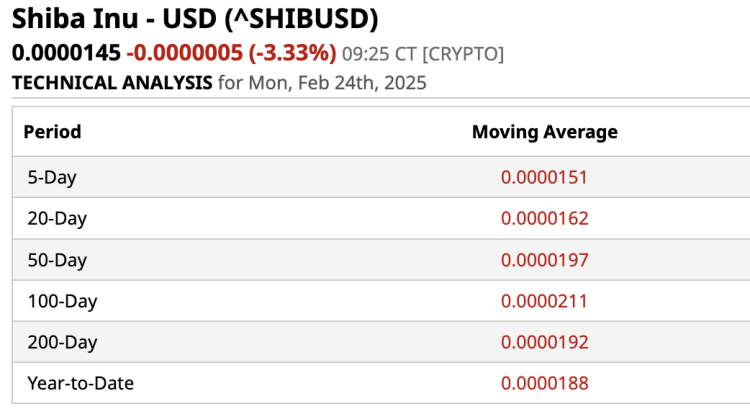Click the Period column header
This screenshot has width=750, height=409.
pyautogui.click(x=52, y=132)
